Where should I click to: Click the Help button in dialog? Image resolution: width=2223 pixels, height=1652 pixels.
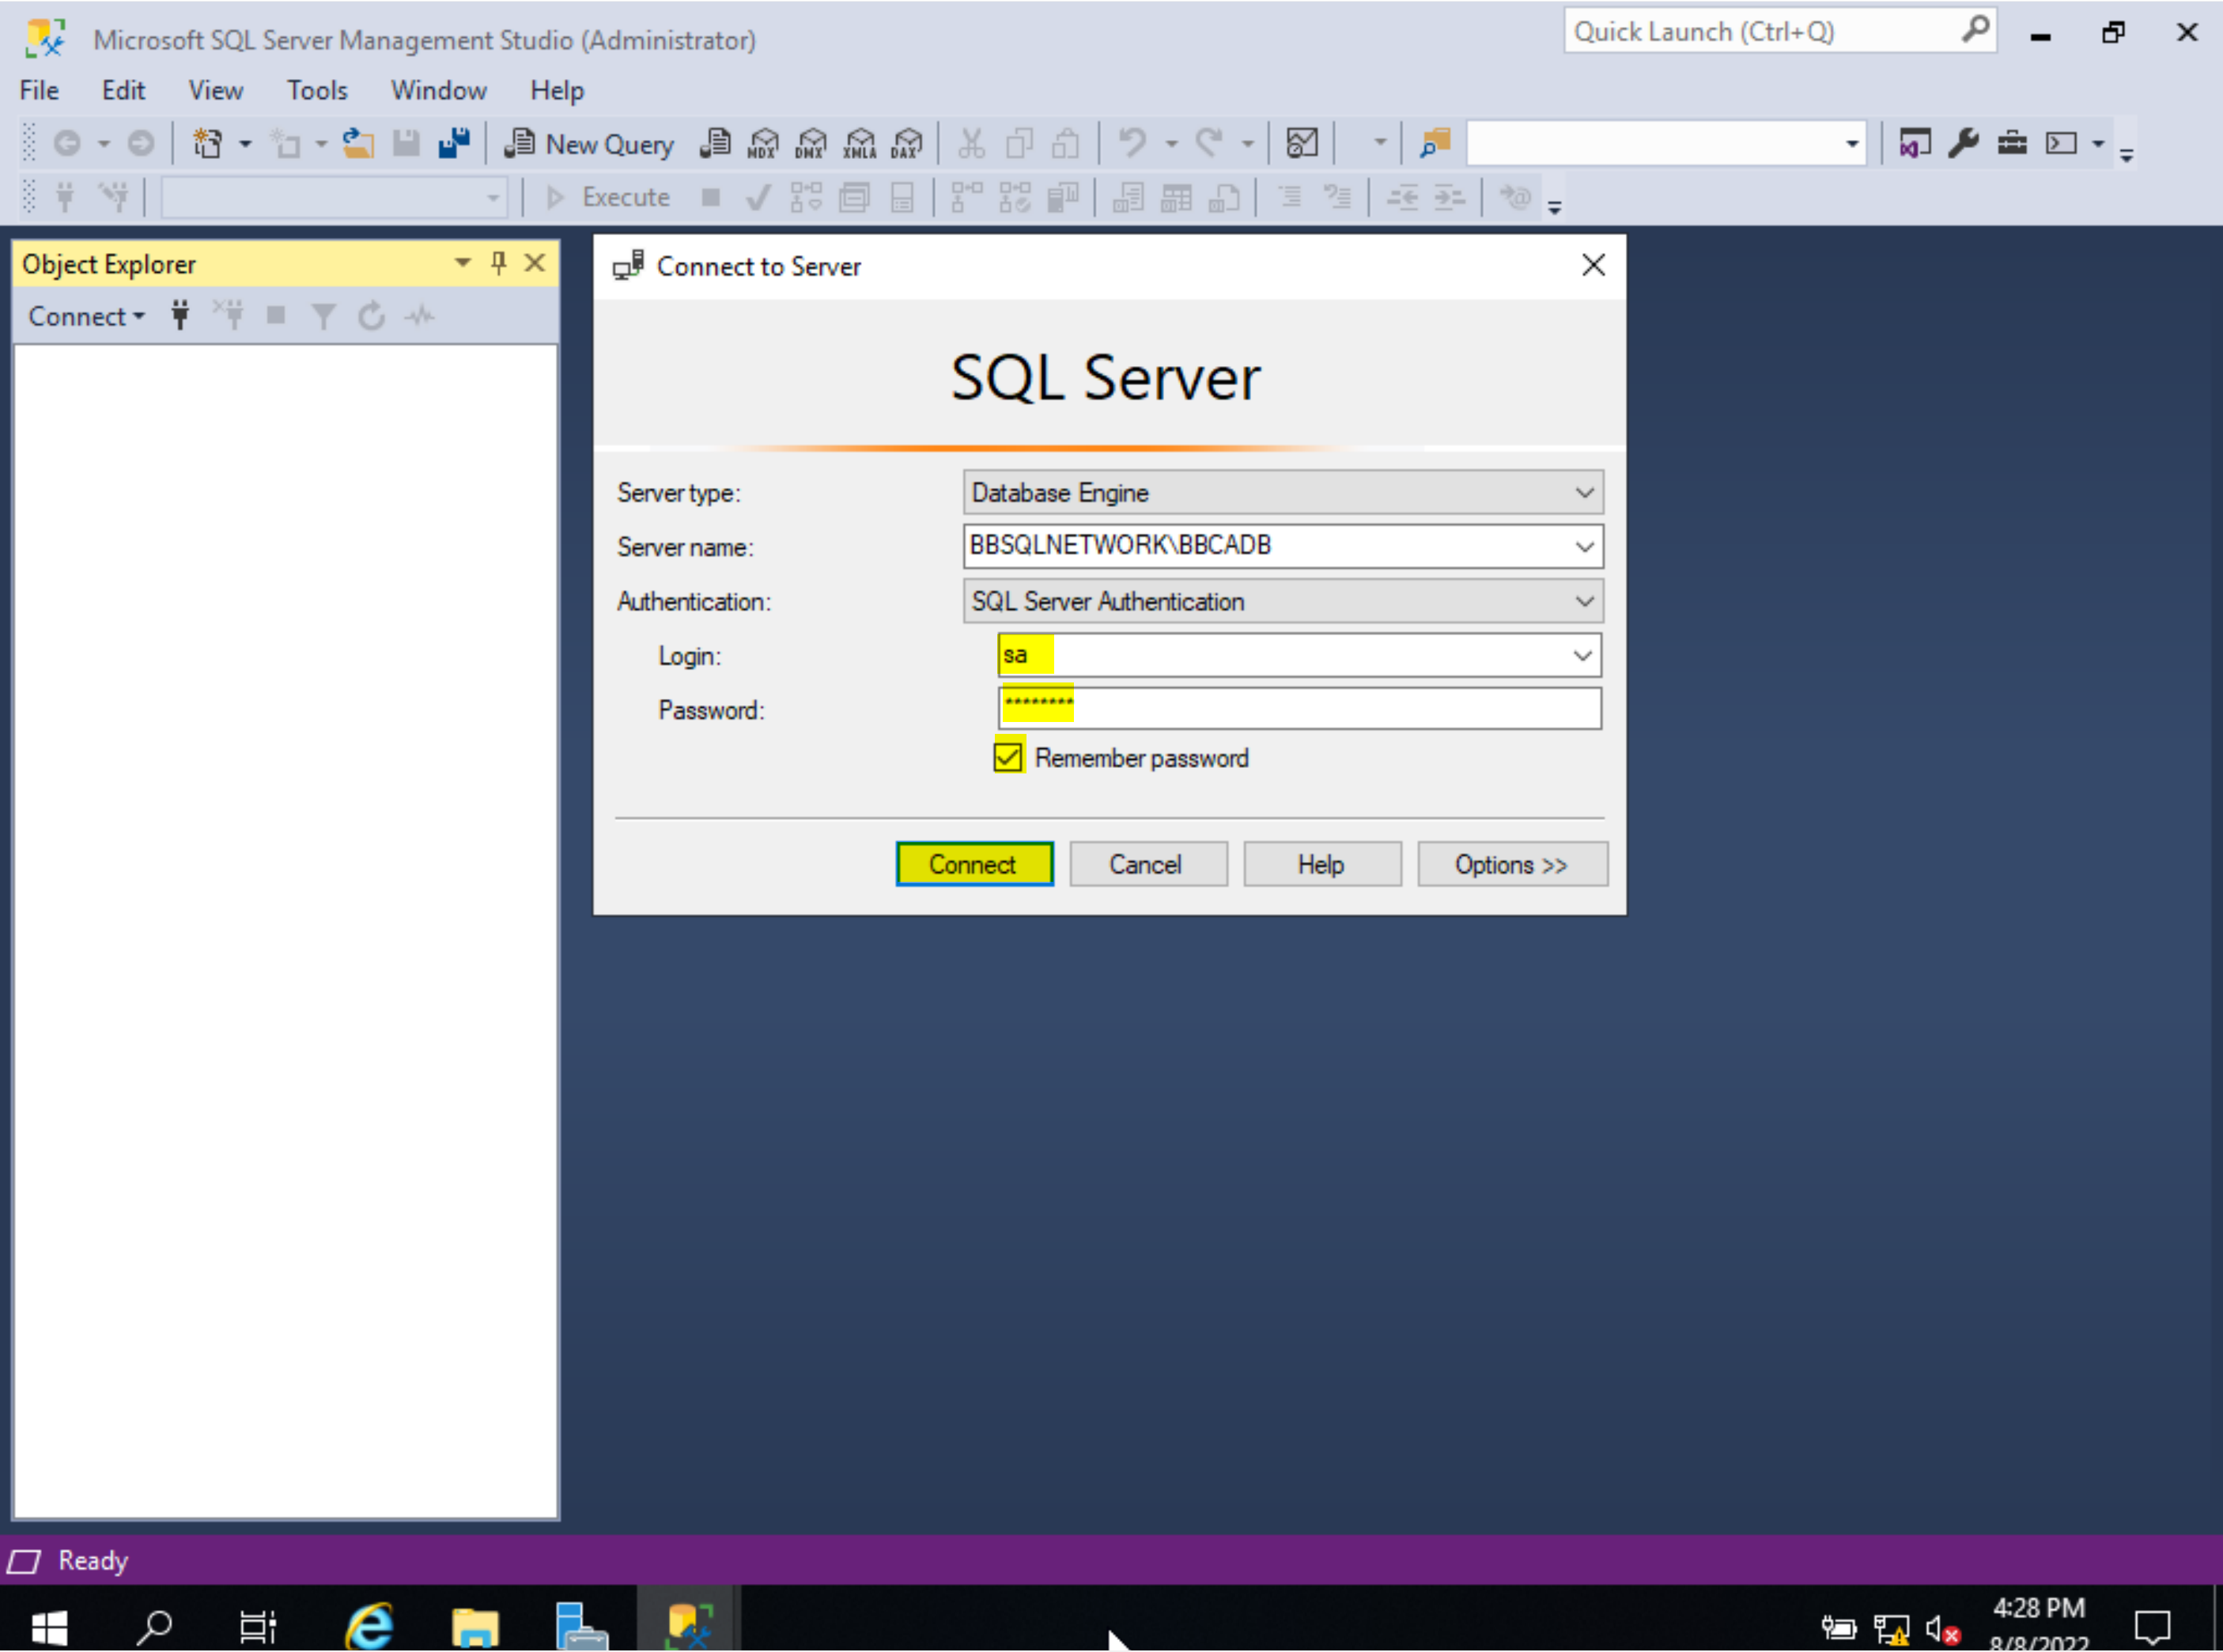[x=1322, y=864]
